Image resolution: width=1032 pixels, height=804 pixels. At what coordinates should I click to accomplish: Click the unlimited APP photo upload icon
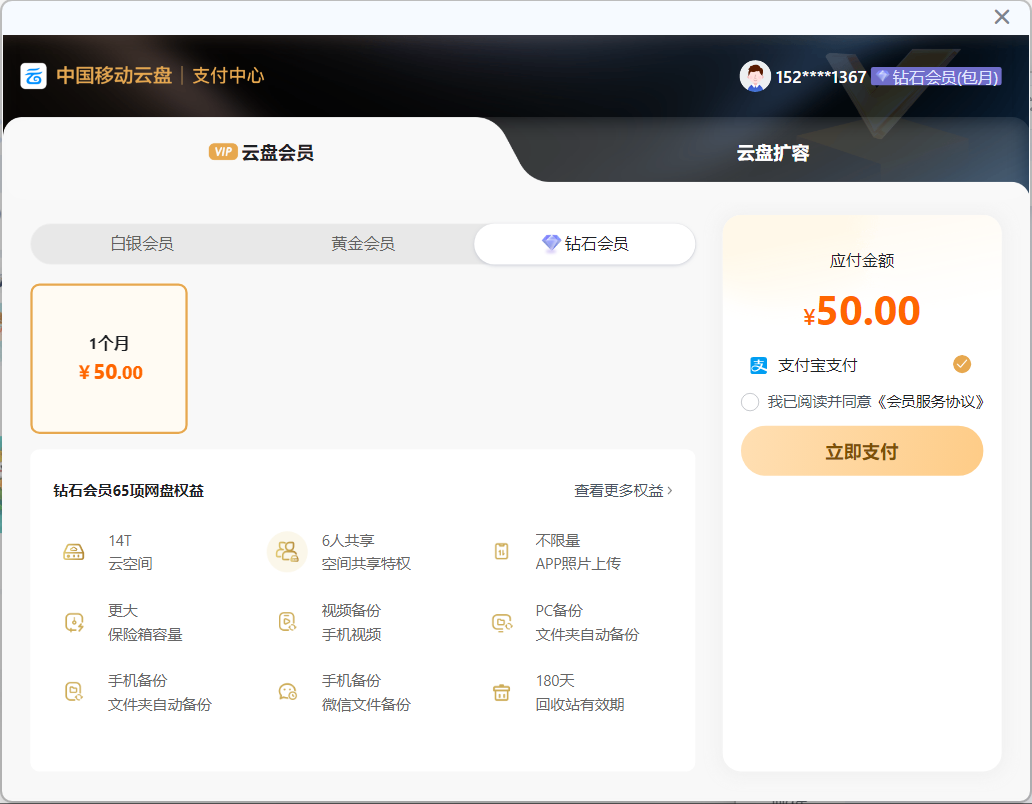click(502, 551)
